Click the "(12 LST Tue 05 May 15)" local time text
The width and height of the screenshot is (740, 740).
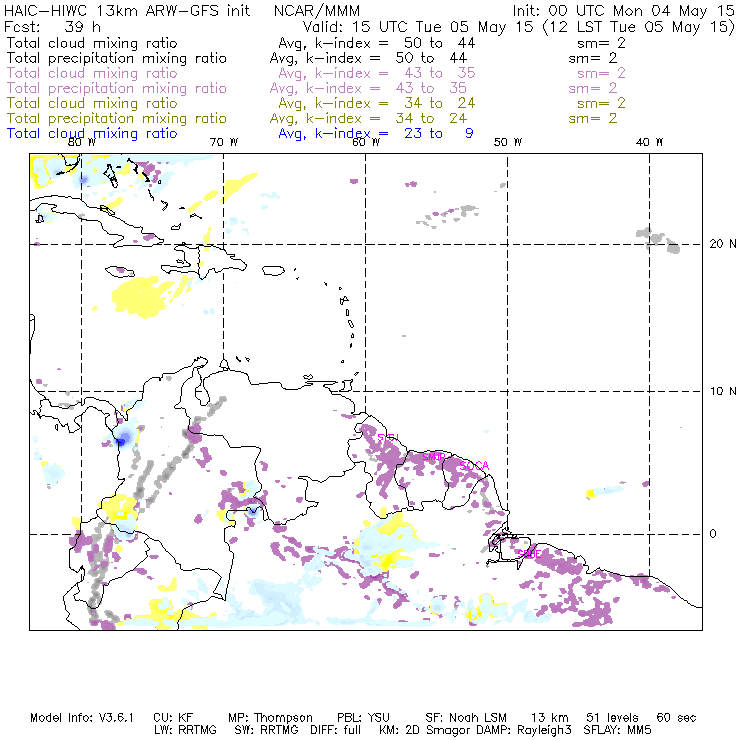tap(639, 26)
